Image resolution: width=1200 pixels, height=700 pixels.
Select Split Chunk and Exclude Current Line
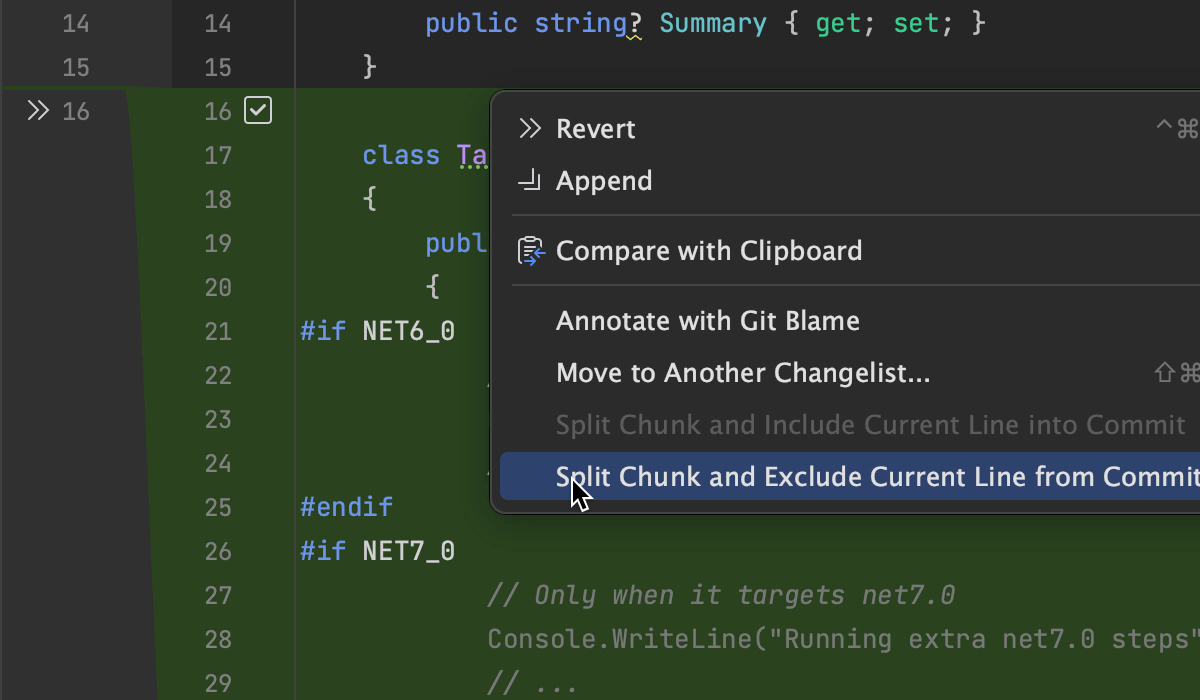(x=876, y=477)
